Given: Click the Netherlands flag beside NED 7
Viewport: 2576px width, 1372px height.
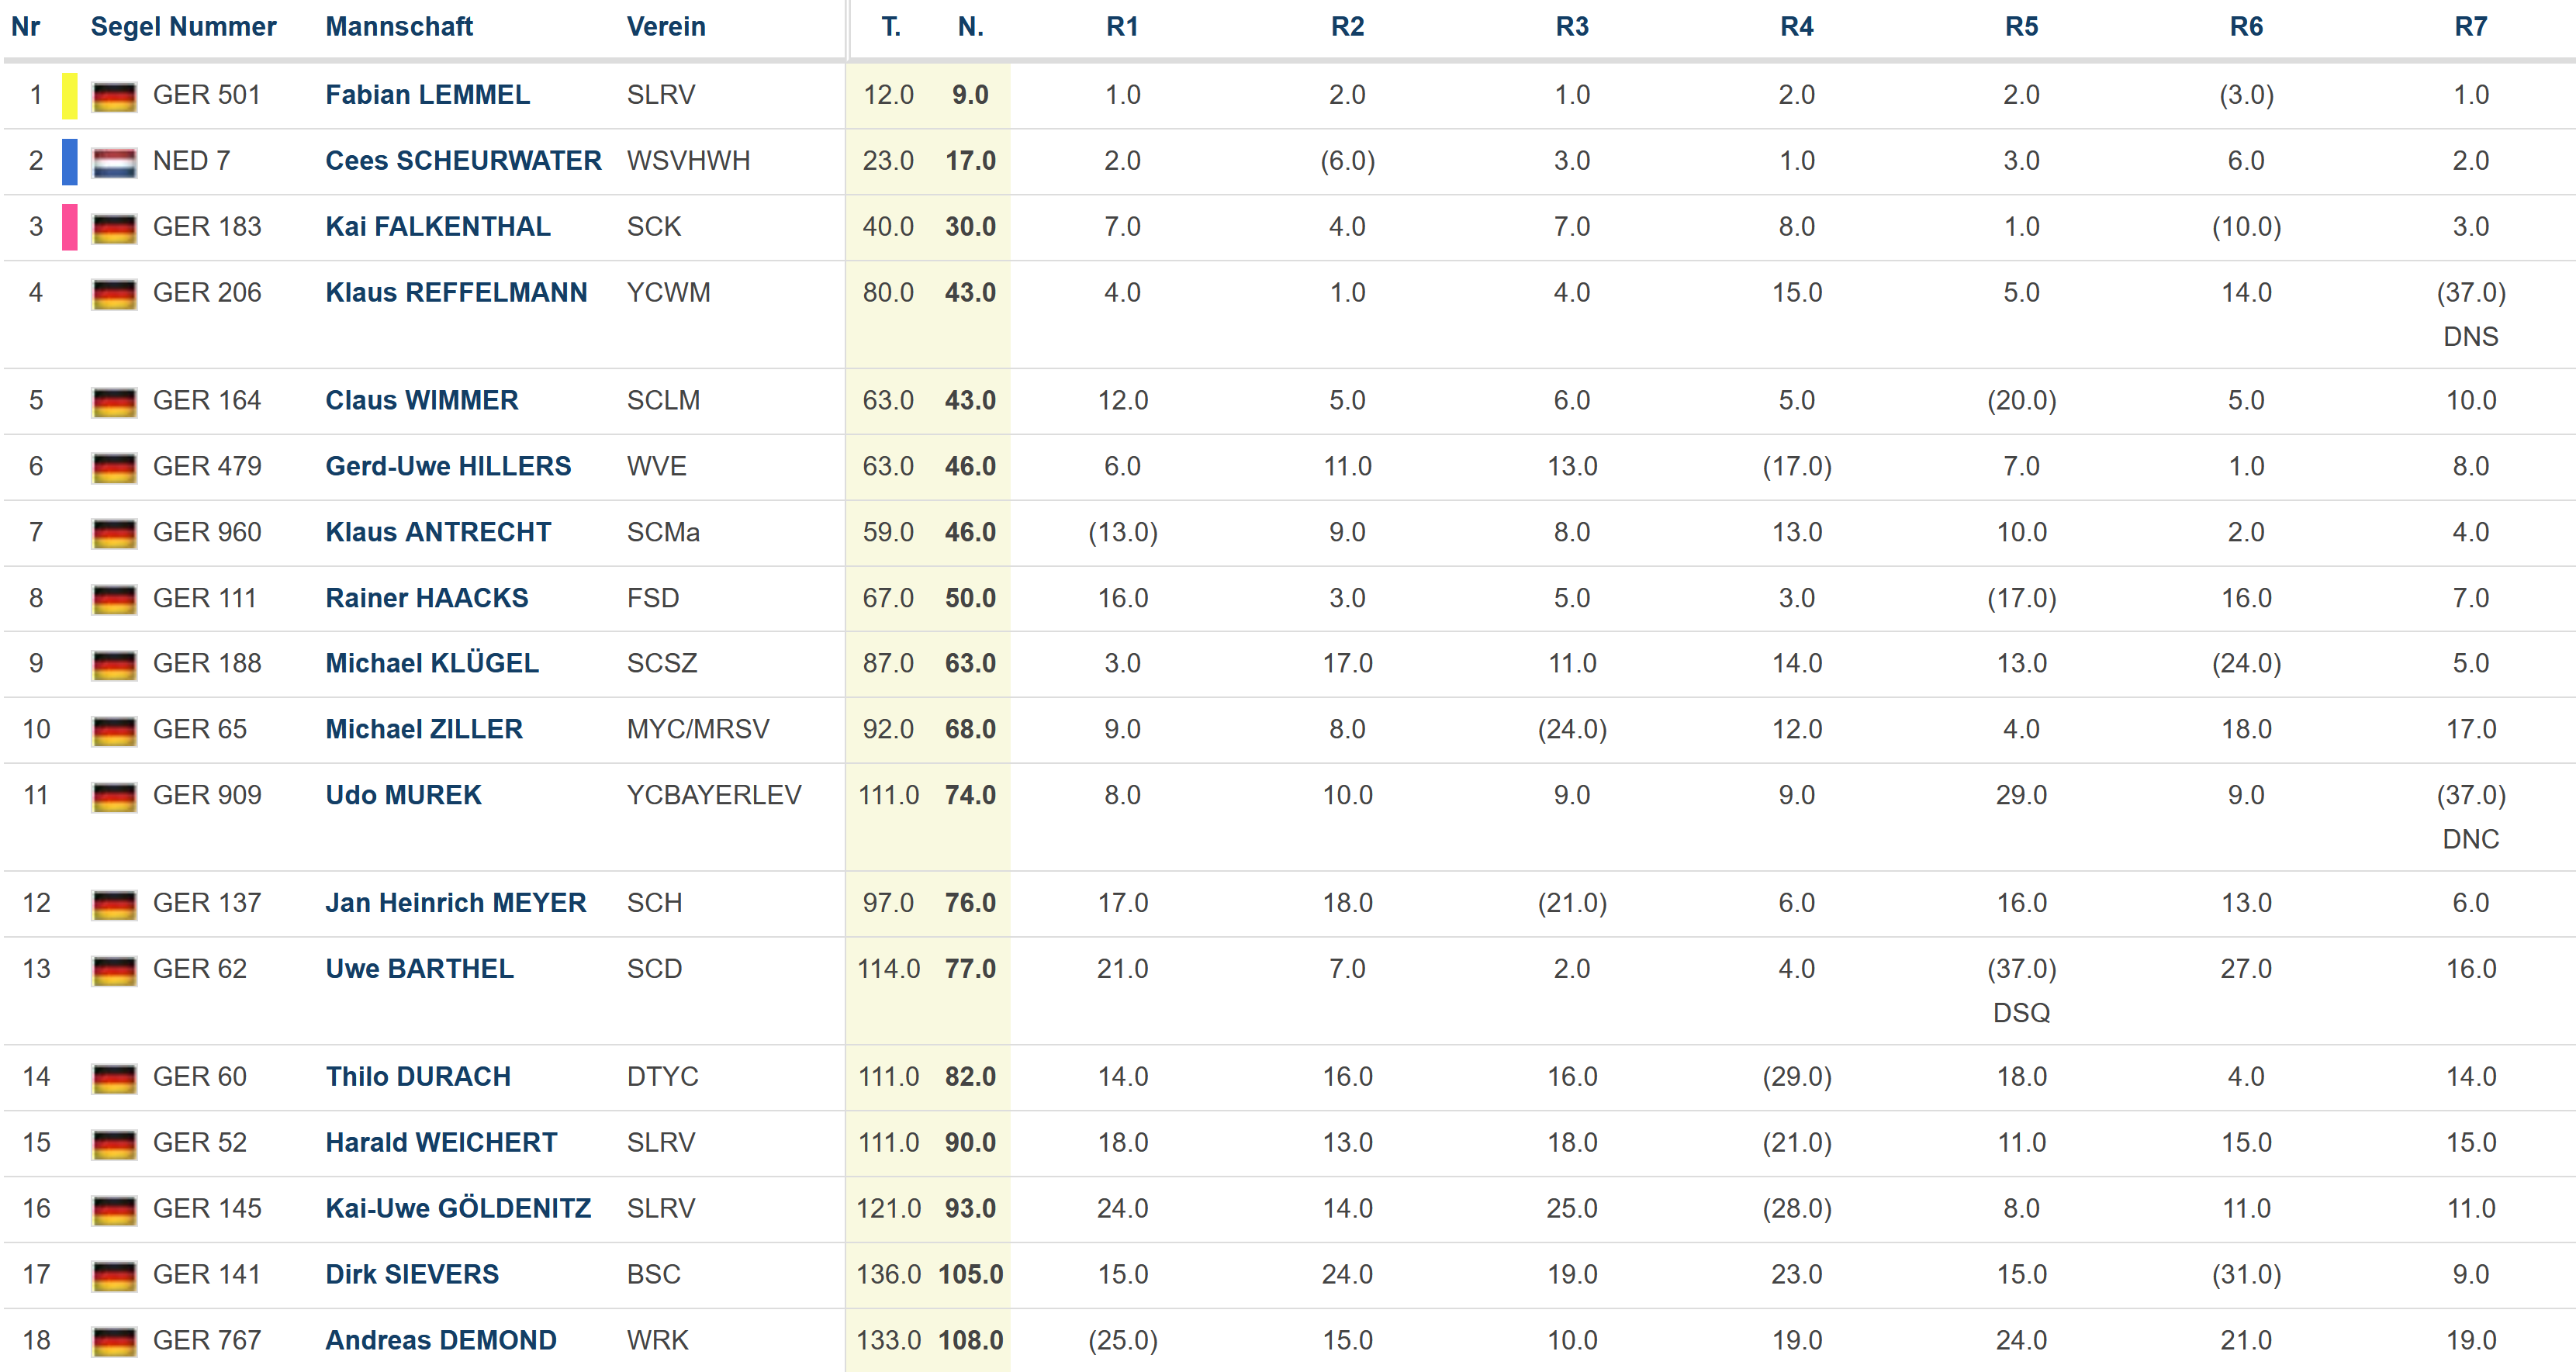Looking at the screenshot, I should 114,163.
